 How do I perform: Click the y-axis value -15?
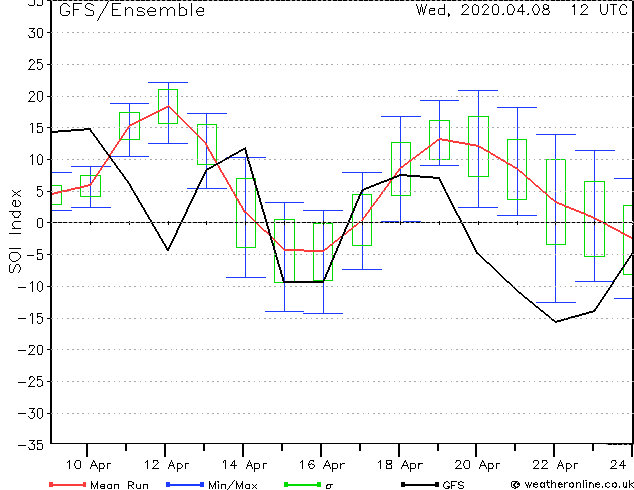(x=31, y=319)
